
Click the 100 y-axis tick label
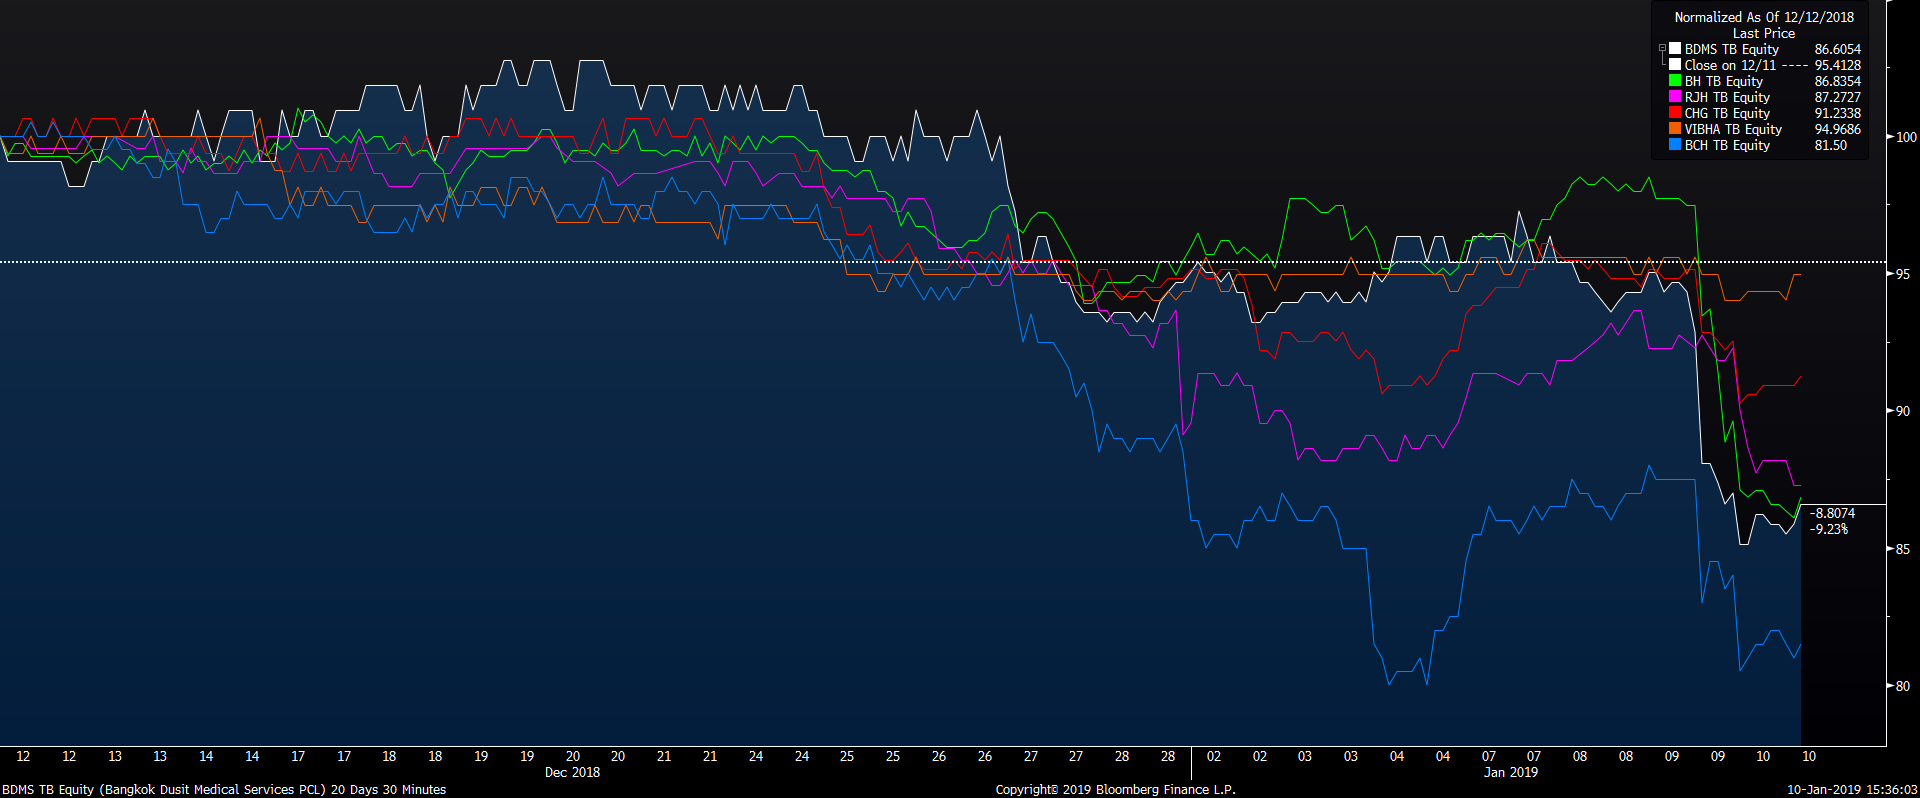(x=1906, y=137)
